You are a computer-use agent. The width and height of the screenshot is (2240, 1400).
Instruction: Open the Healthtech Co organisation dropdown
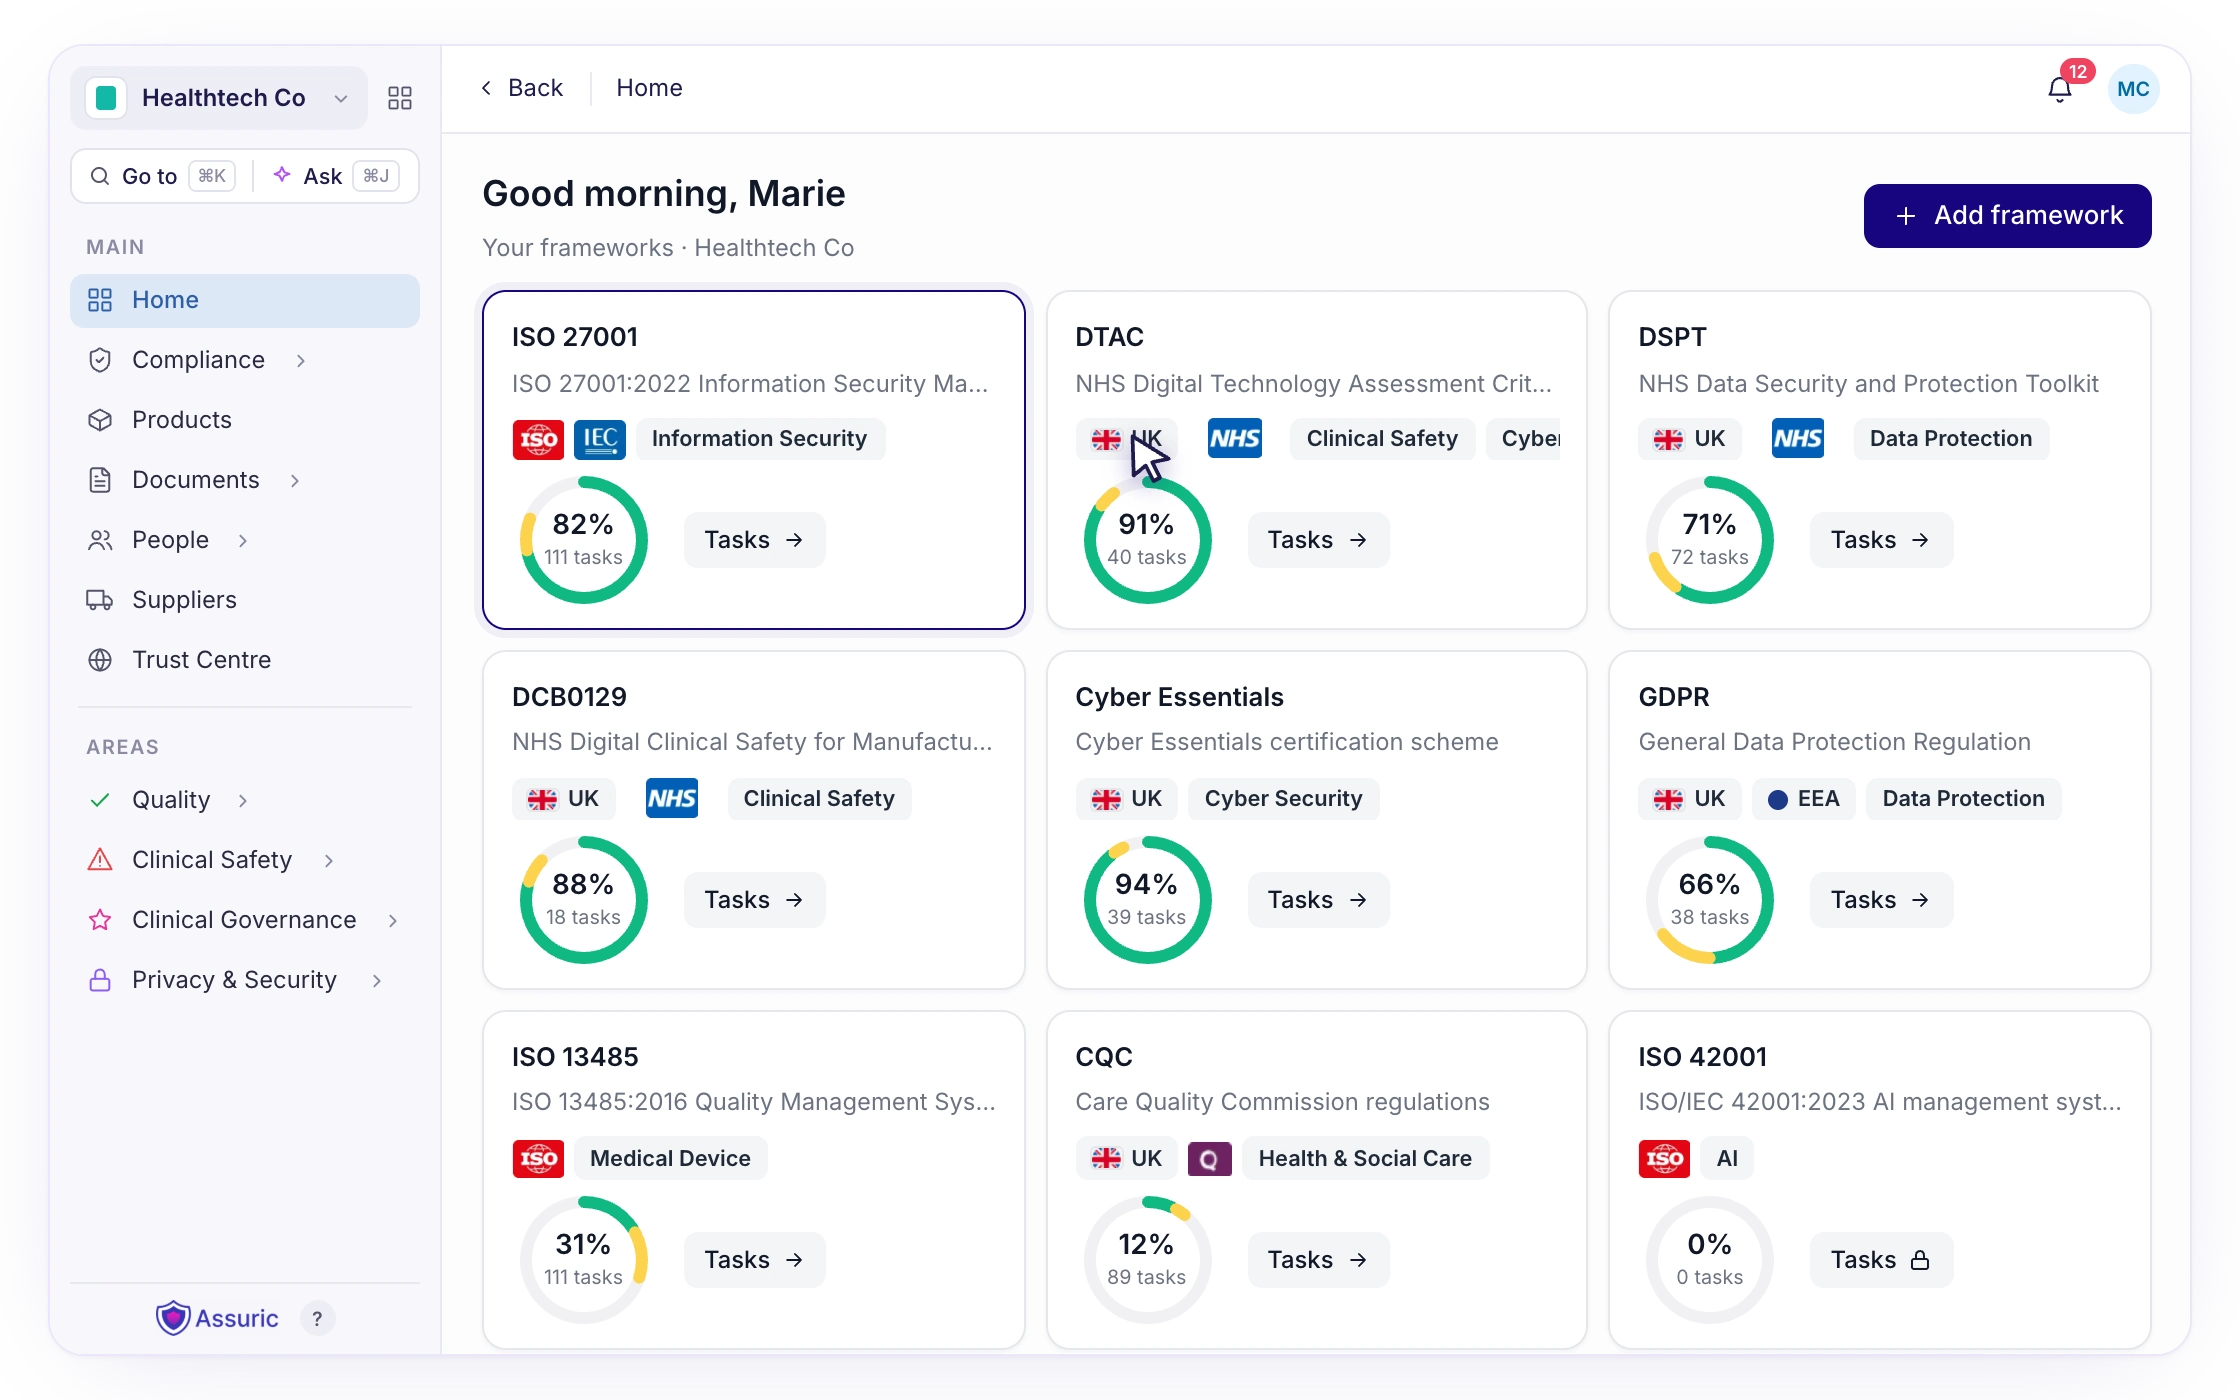click(219, 98)
